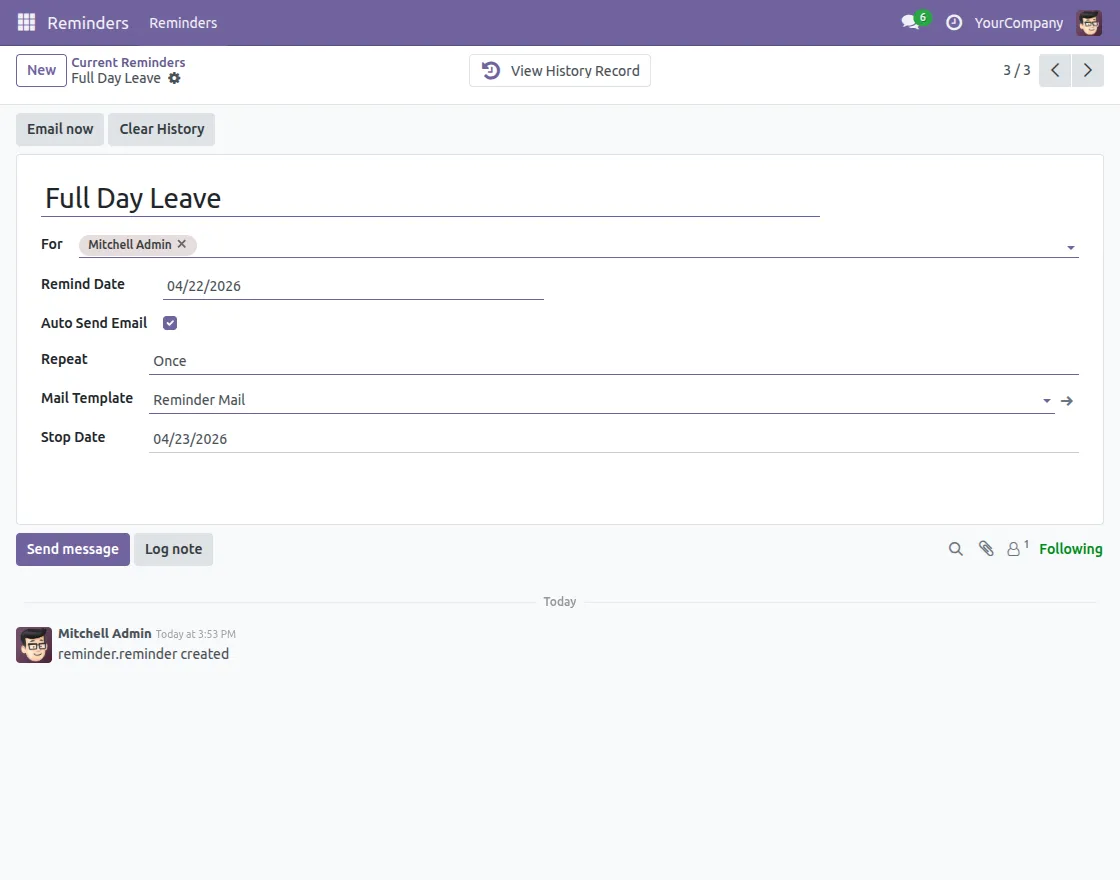Open the Reminders menu item in top bar
This screenshot has width=1120, height=880.
[x=183, y=23]
